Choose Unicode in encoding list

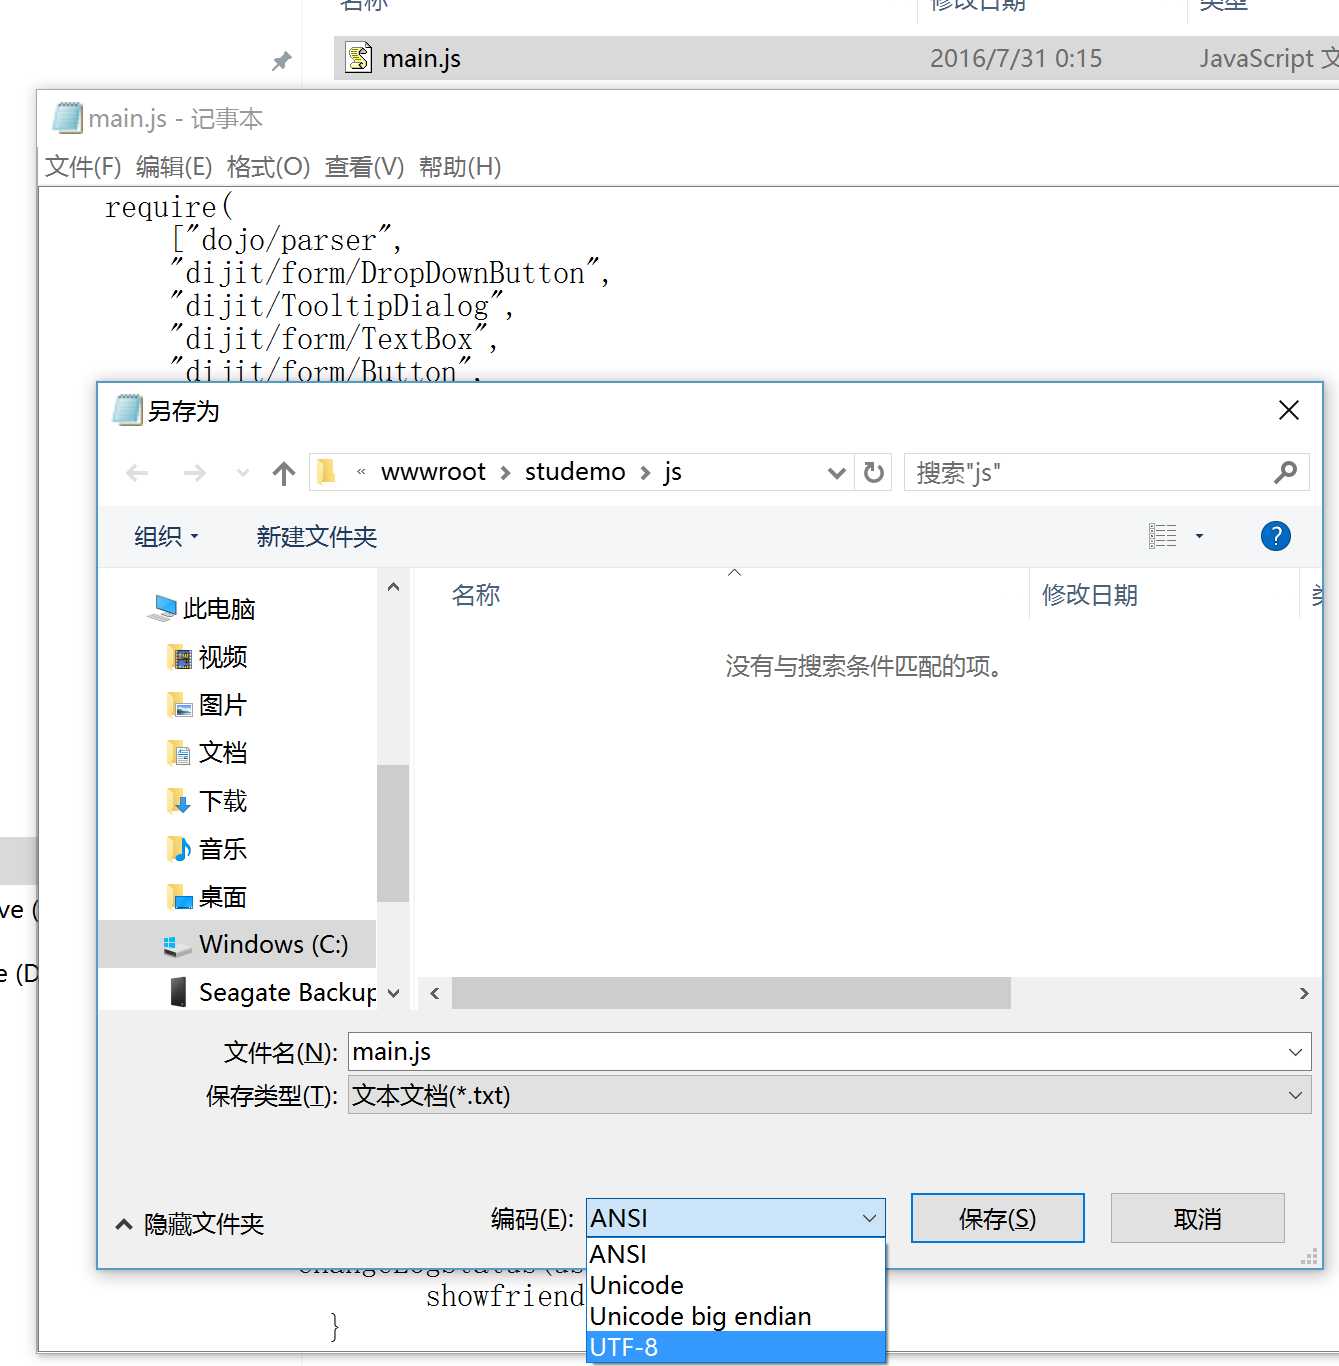tap(735, 1285)
